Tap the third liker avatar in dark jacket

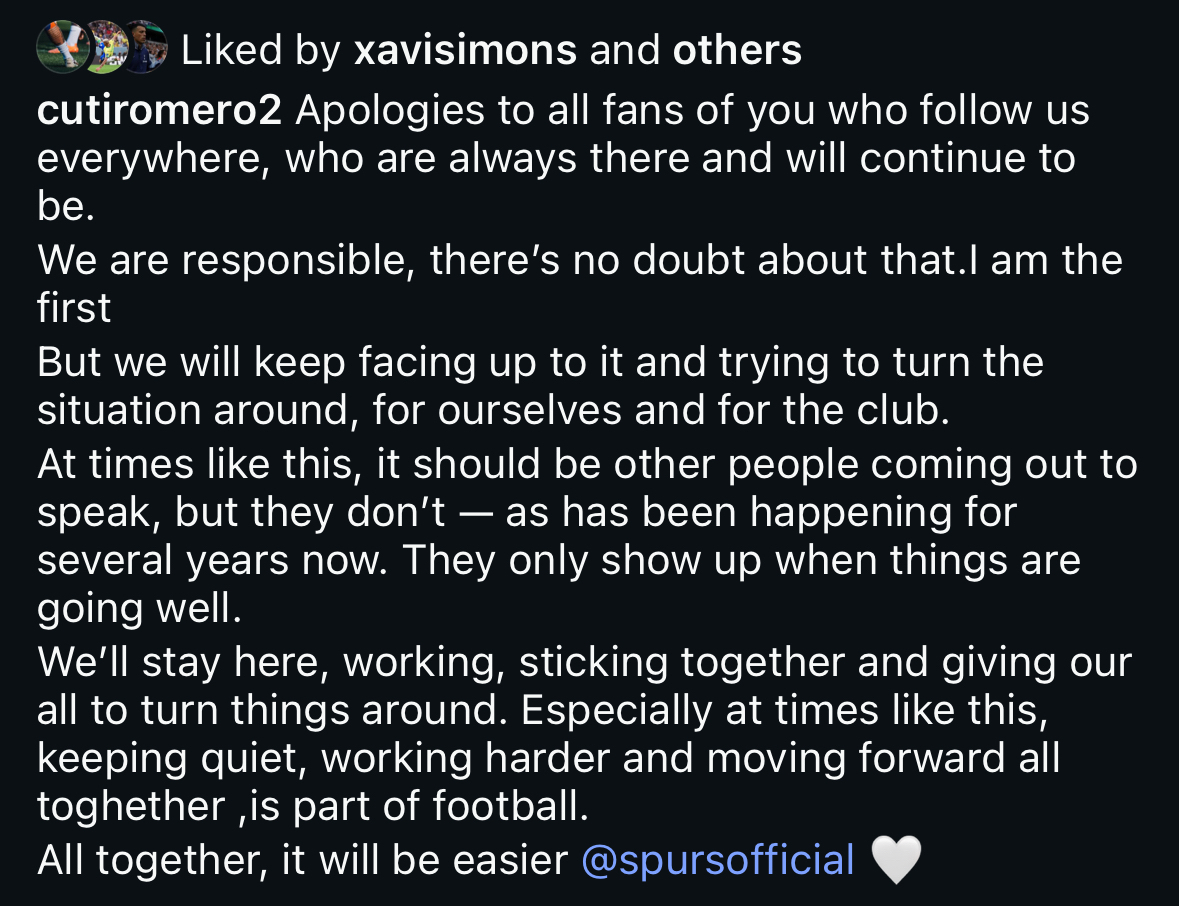tap(145, 47)
